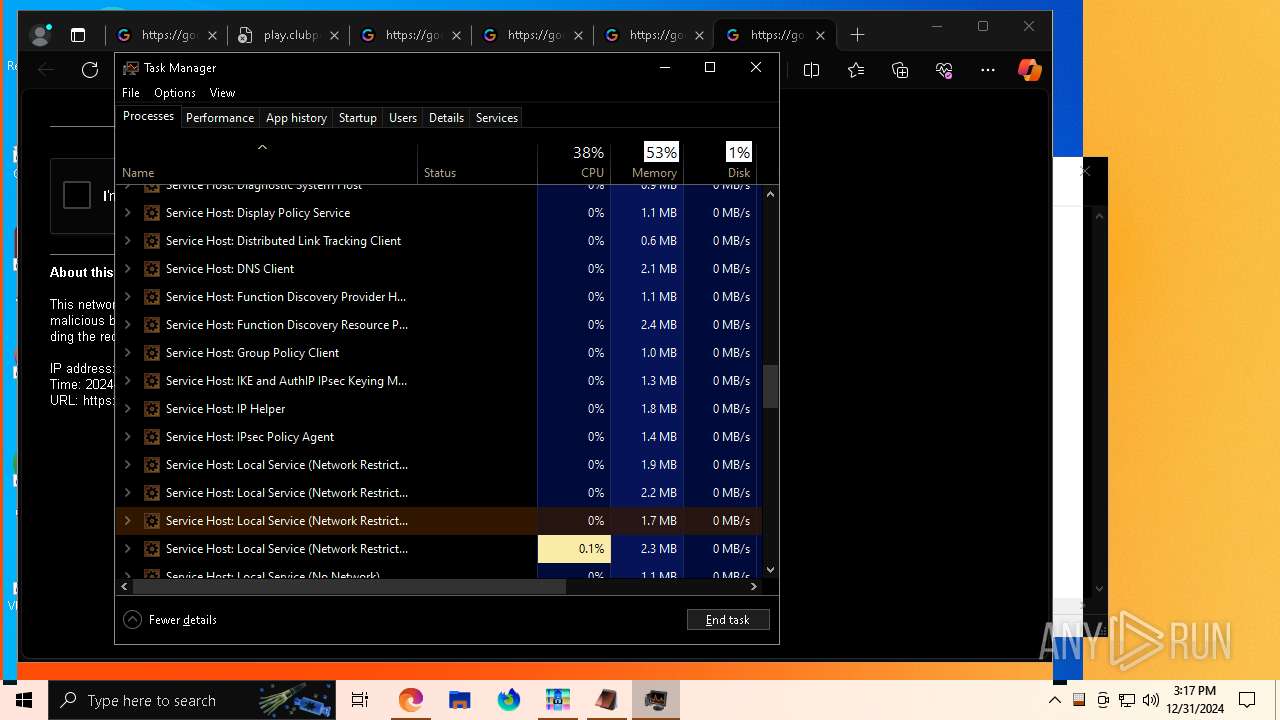
Task: Select the 0.1% CPU cell
Action: 574,549
